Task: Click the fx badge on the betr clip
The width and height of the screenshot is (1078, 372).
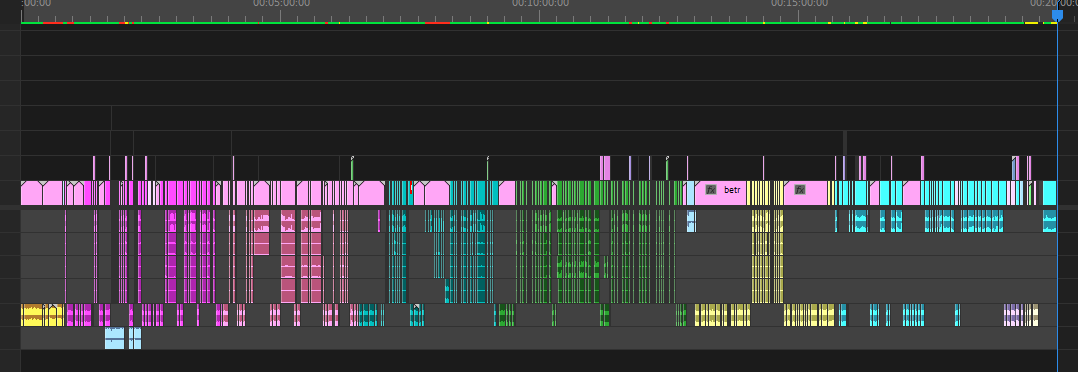Action: (711, 190)
